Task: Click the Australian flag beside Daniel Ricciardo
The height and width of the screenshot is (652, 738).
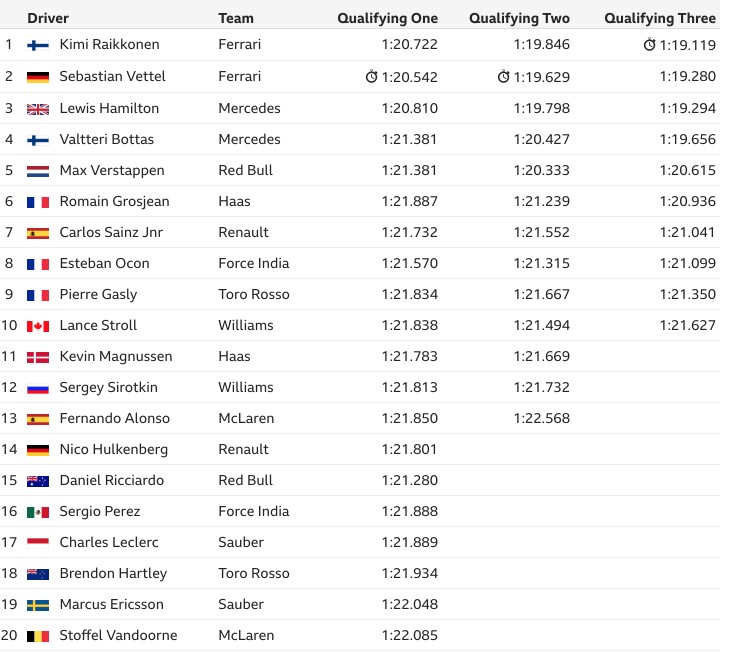Action: (x=38, y=481)
